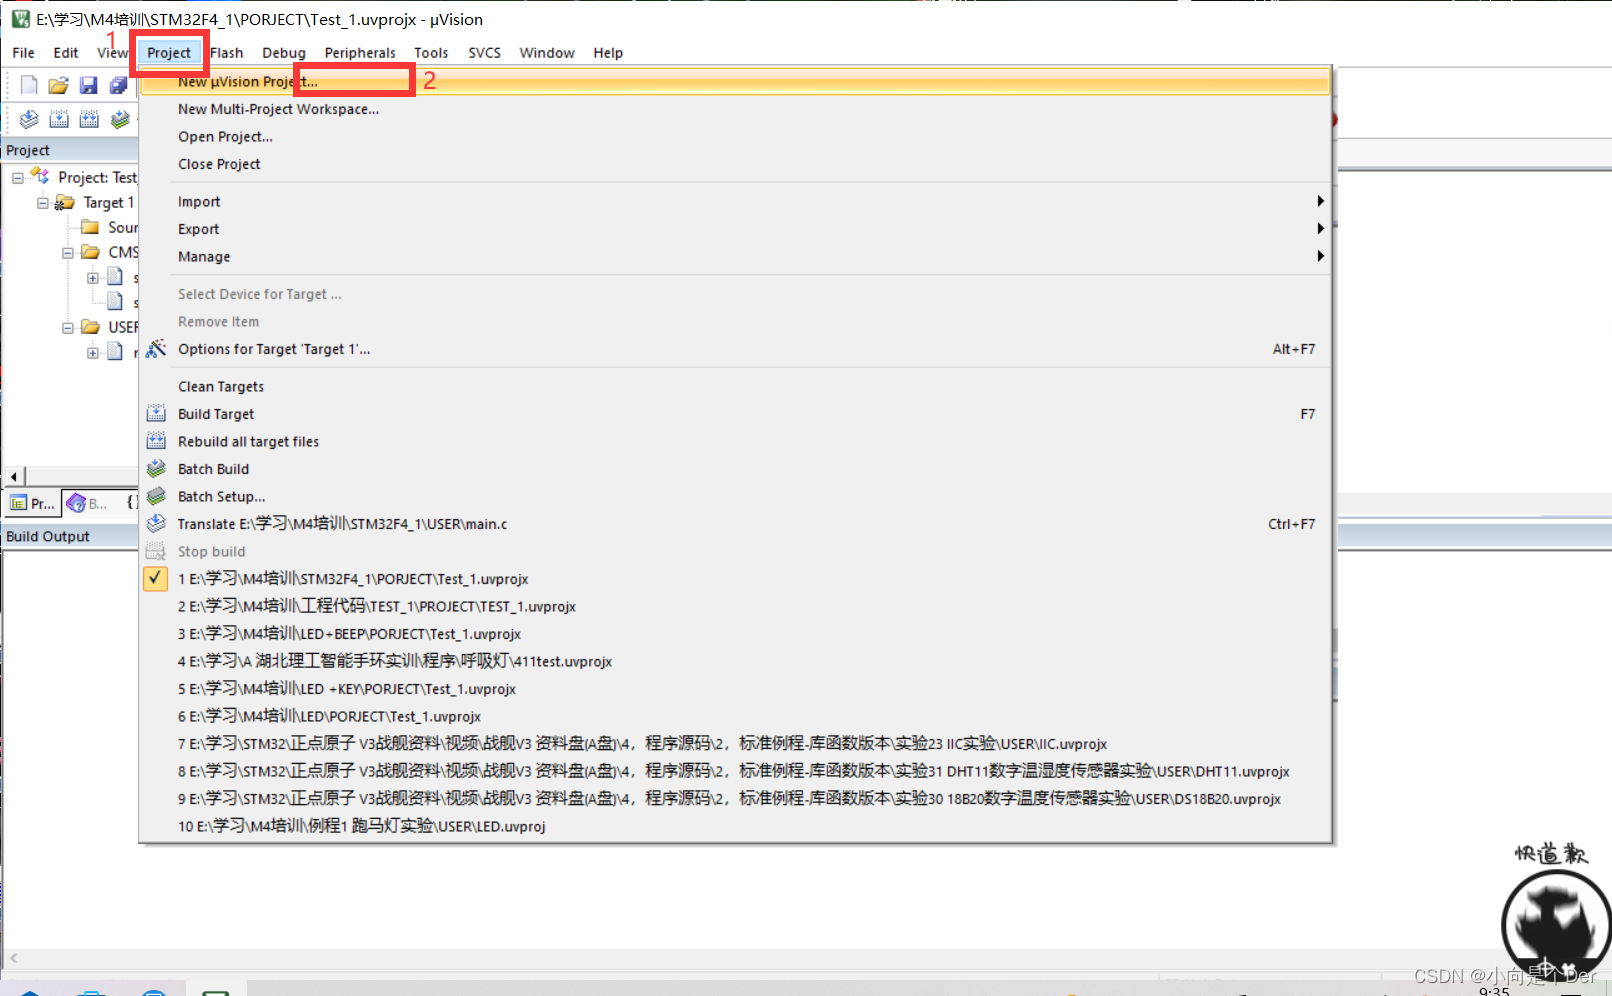This screenshot has height=996, width=1612.
Task: Click the Batch Build toolbar icon
Action: (120, 120)
